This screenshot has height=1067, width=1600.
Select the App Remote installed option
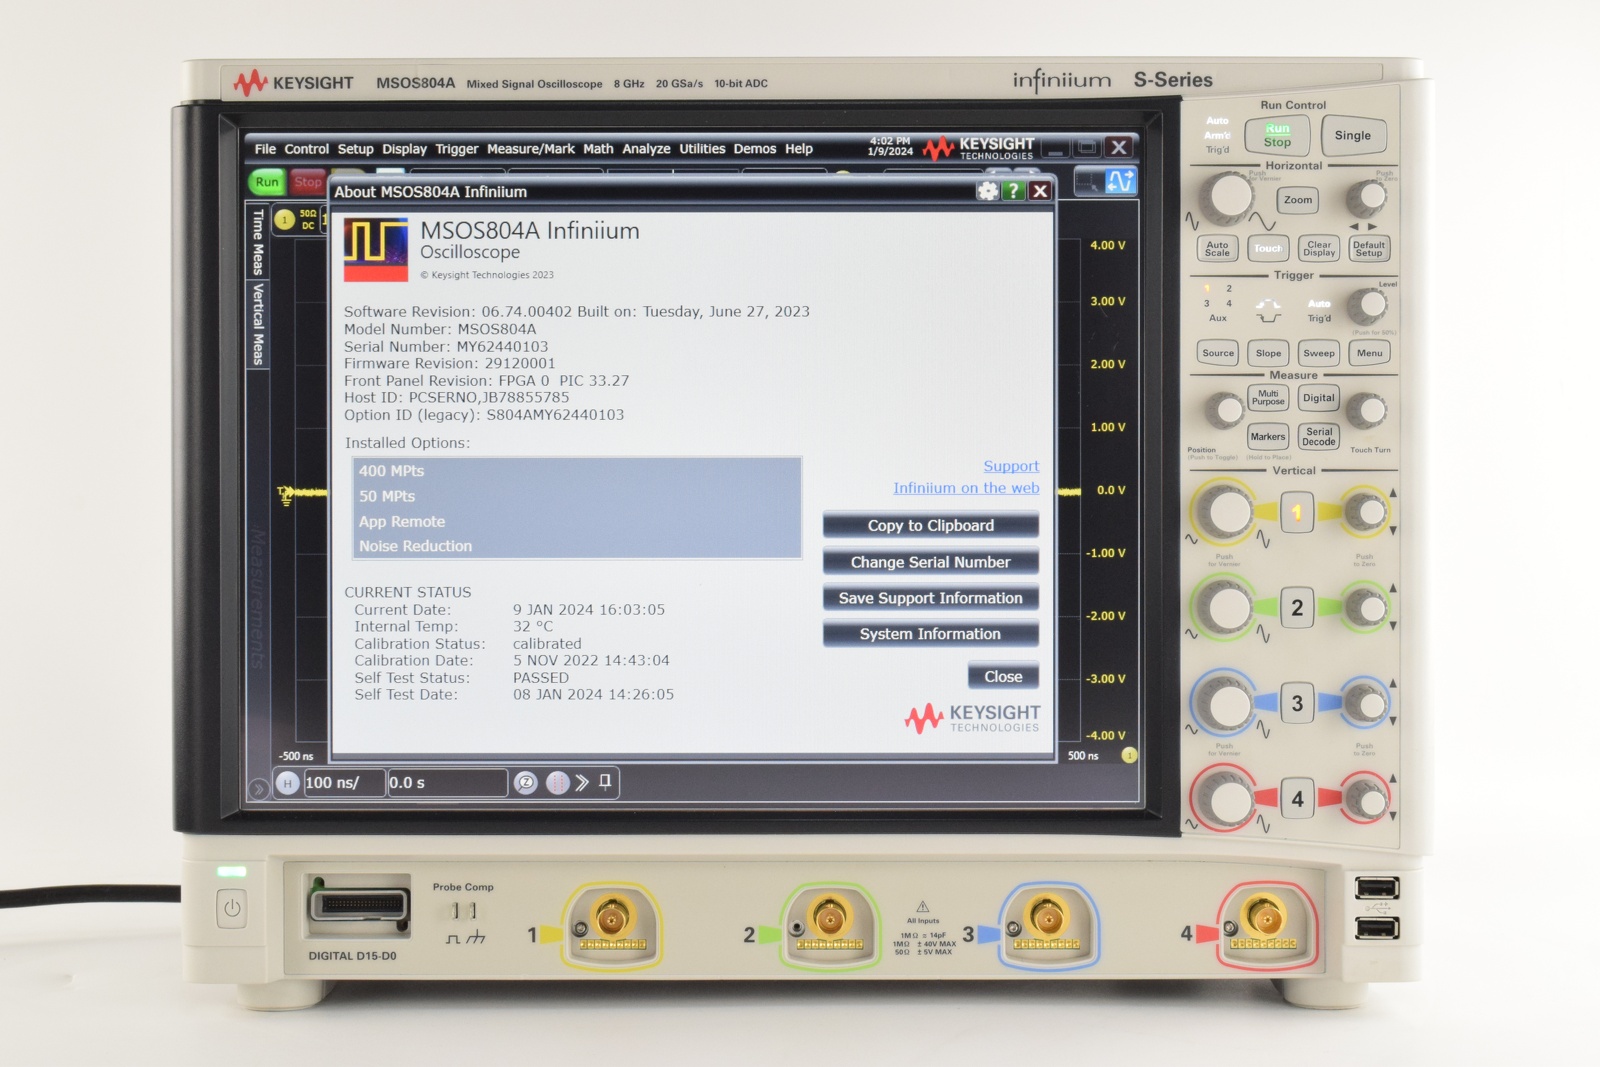576,521
